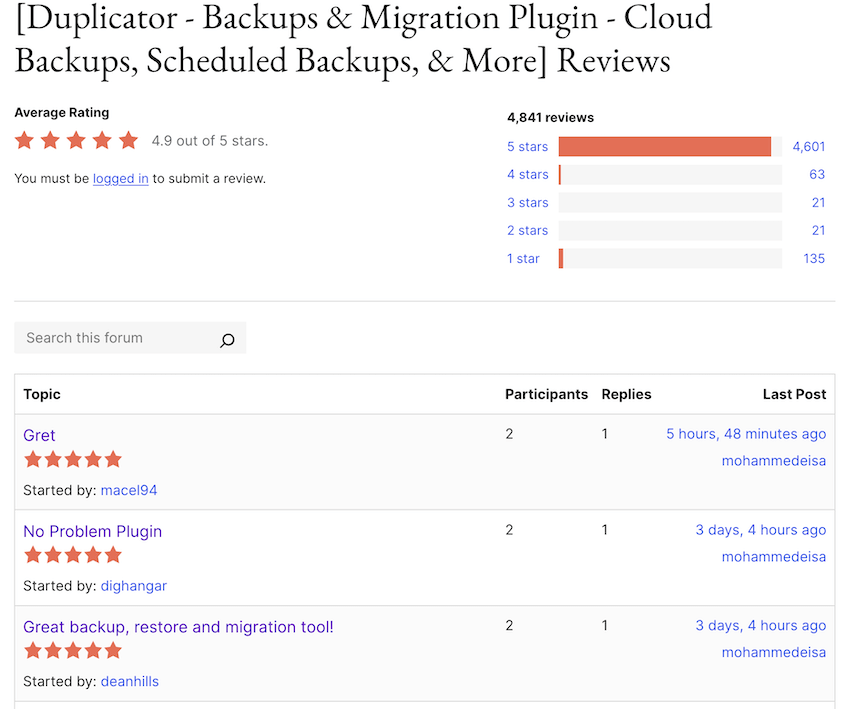Filter reviews by 2 stars
The width and height of the screenshot is (845, 709).
(528, 230)
